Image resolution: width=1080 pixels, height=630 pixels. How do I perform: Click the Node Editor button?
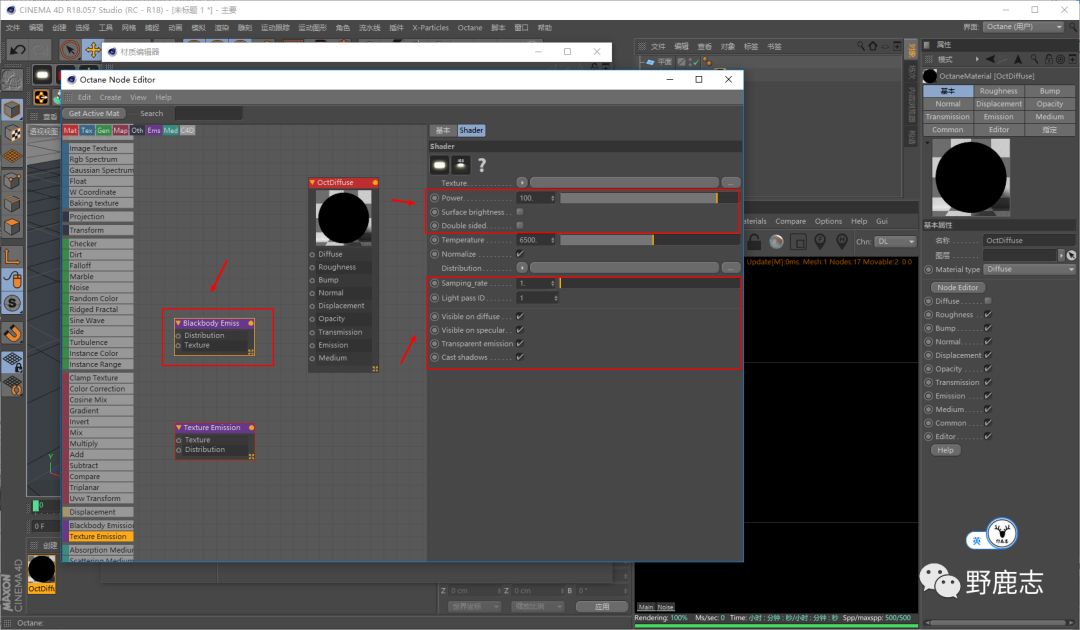[x=957, y=287]
